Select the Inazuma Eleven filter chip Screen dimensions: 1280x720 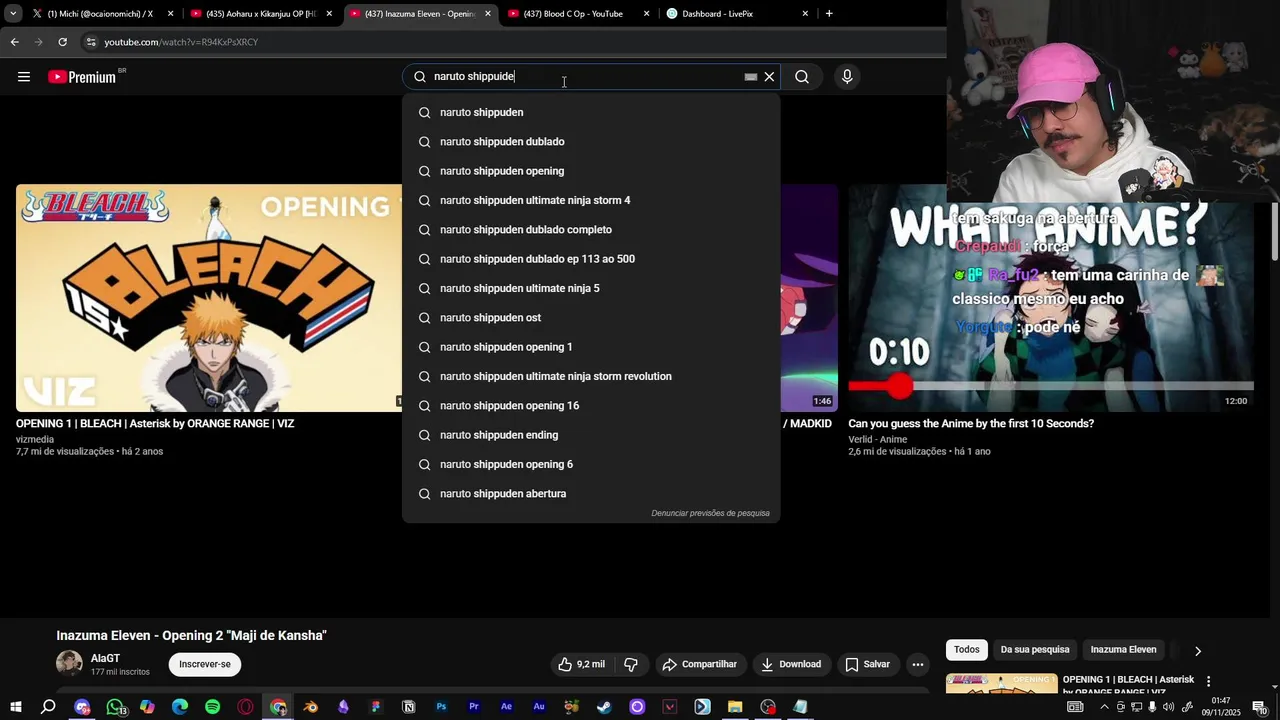1123,650
